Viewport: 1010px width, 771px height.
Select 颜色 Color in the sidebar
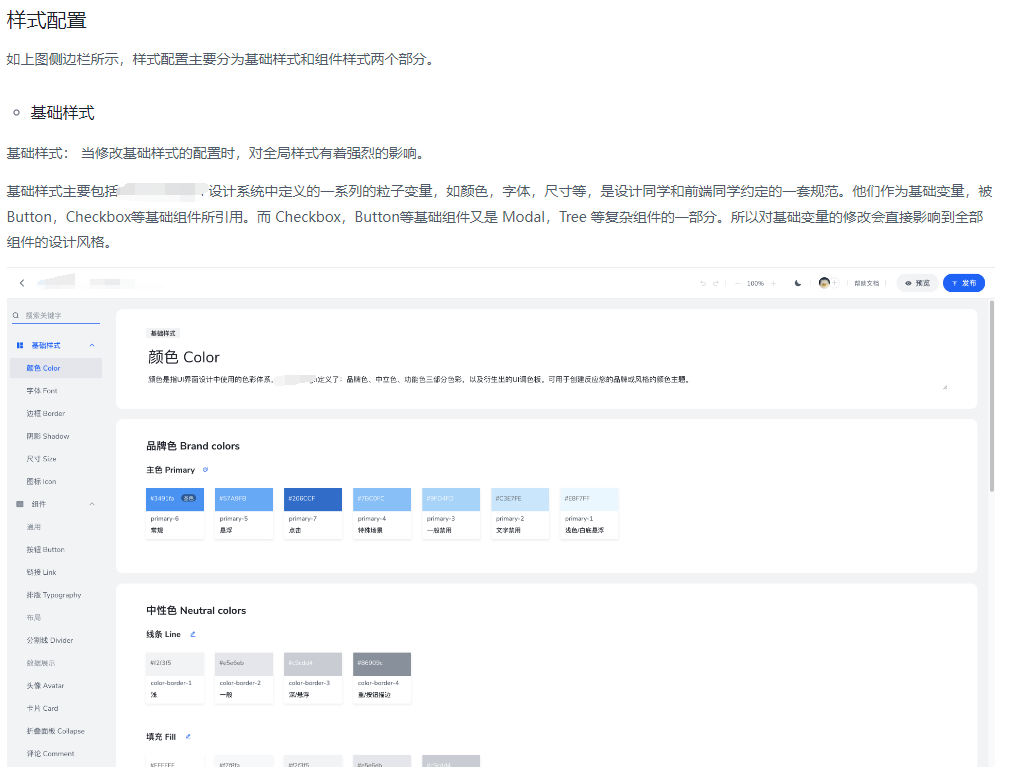coord(56,368)
